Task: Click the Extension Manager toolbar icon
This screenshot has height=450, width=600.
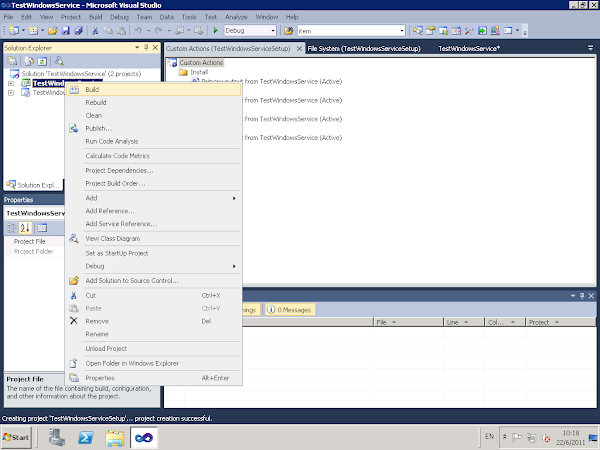Action: [495, 31]
